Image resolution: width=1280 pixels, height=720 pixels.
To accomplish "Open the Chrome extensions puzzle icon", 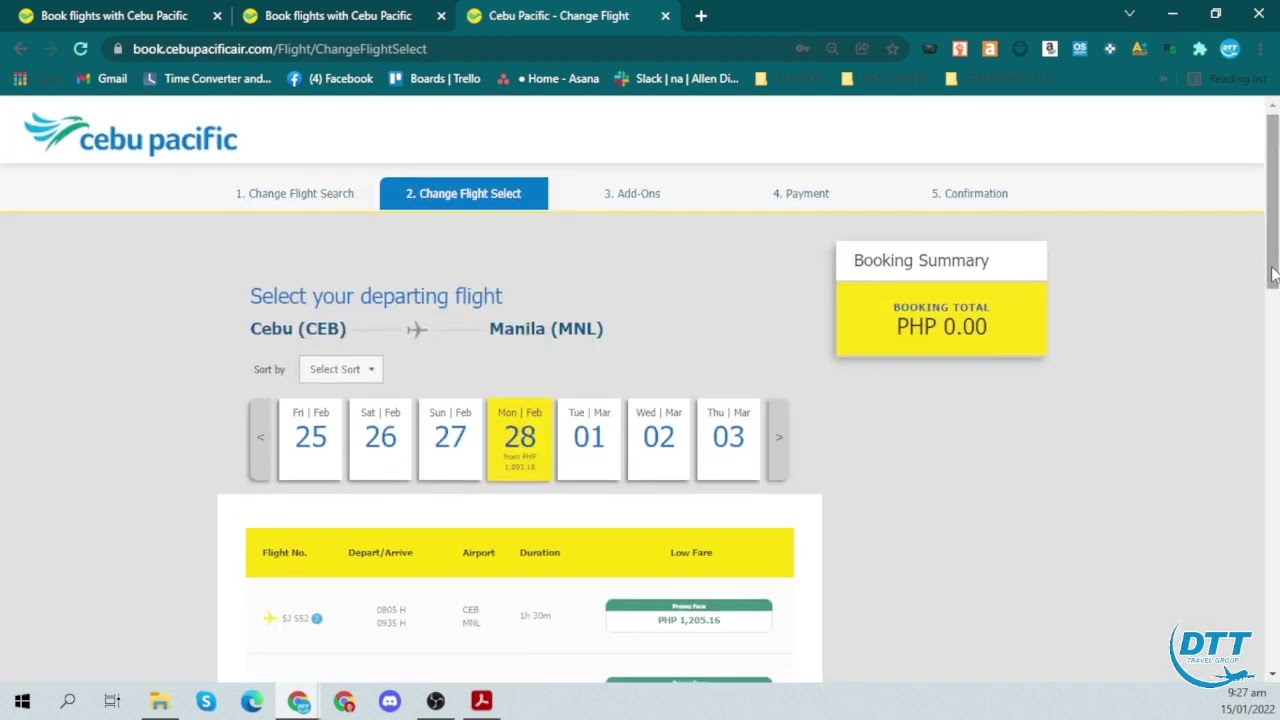I will (x=1199, y=48).
